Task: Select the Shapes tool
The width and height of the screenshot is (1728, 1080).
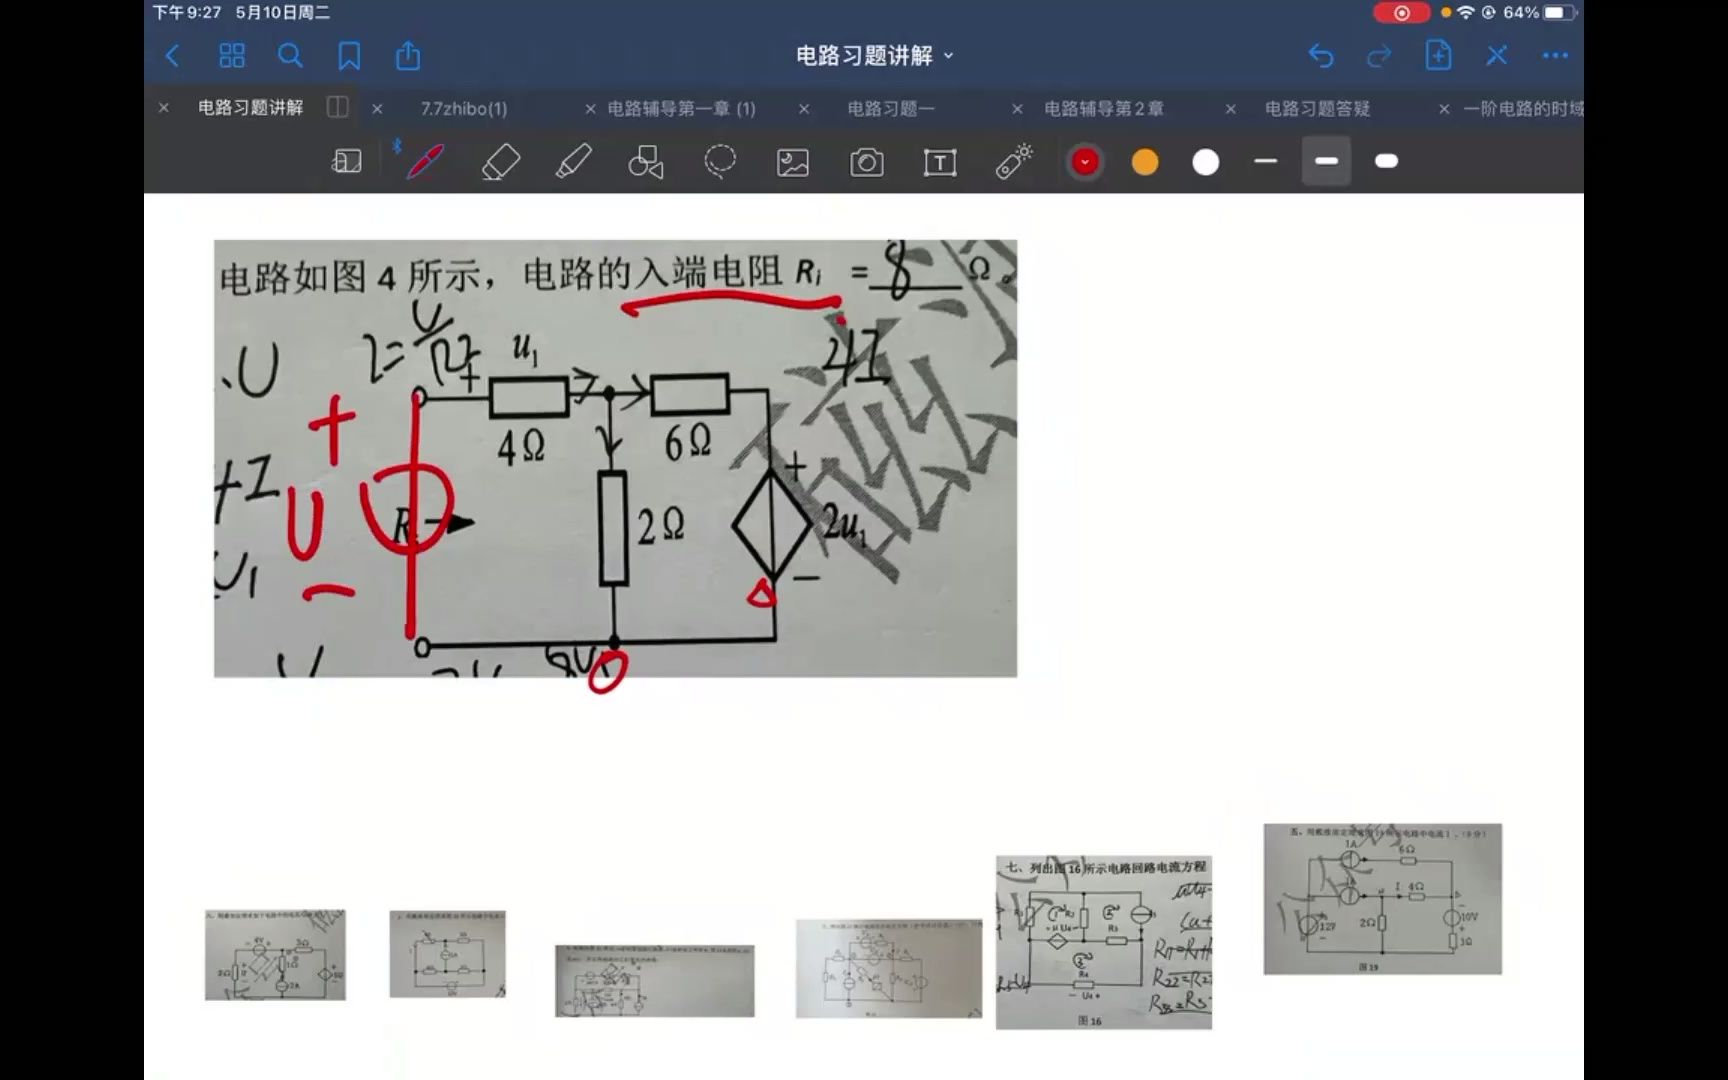Action: point(646,162)
